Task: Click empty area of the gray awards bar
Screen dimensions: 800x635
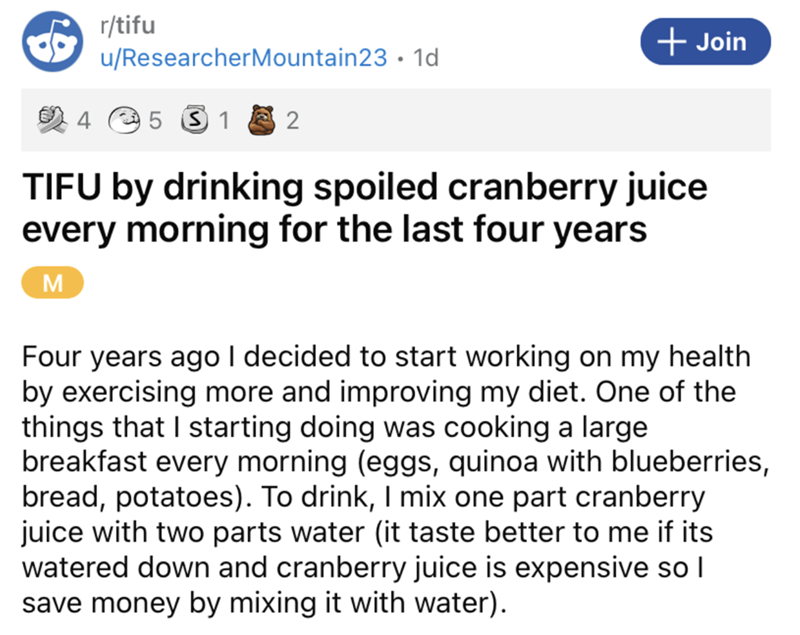Action: [540, 122]
